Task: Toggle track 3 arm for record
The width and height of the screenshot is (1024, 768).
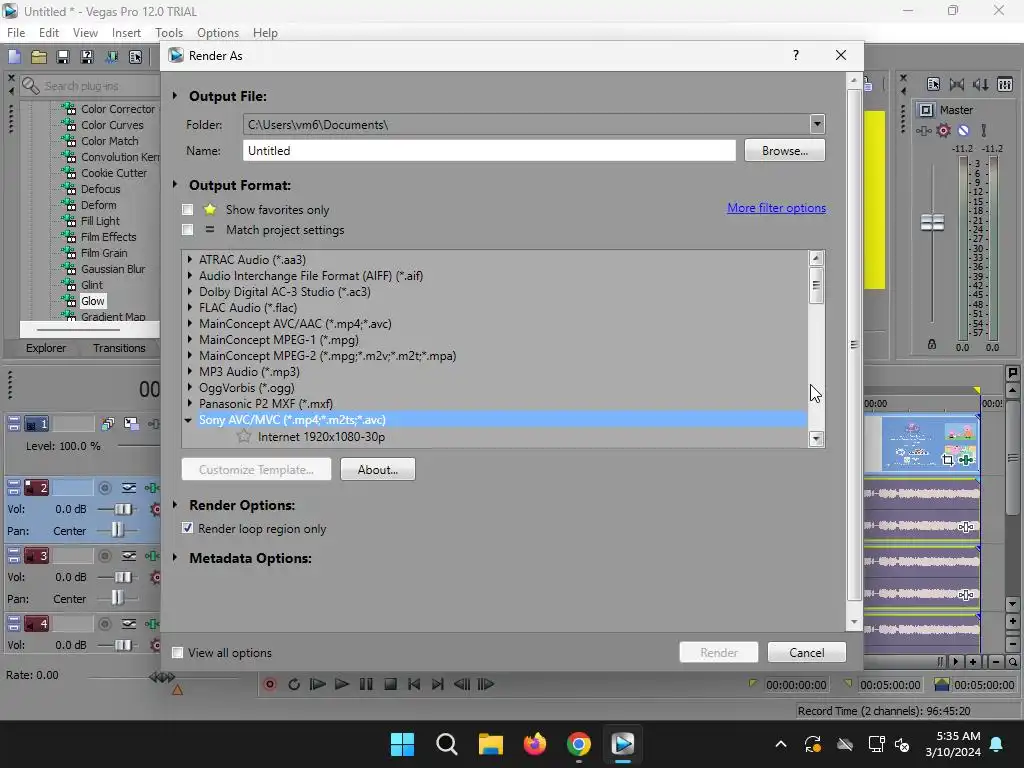Action: pyautogui.click(x=104, y=556)
